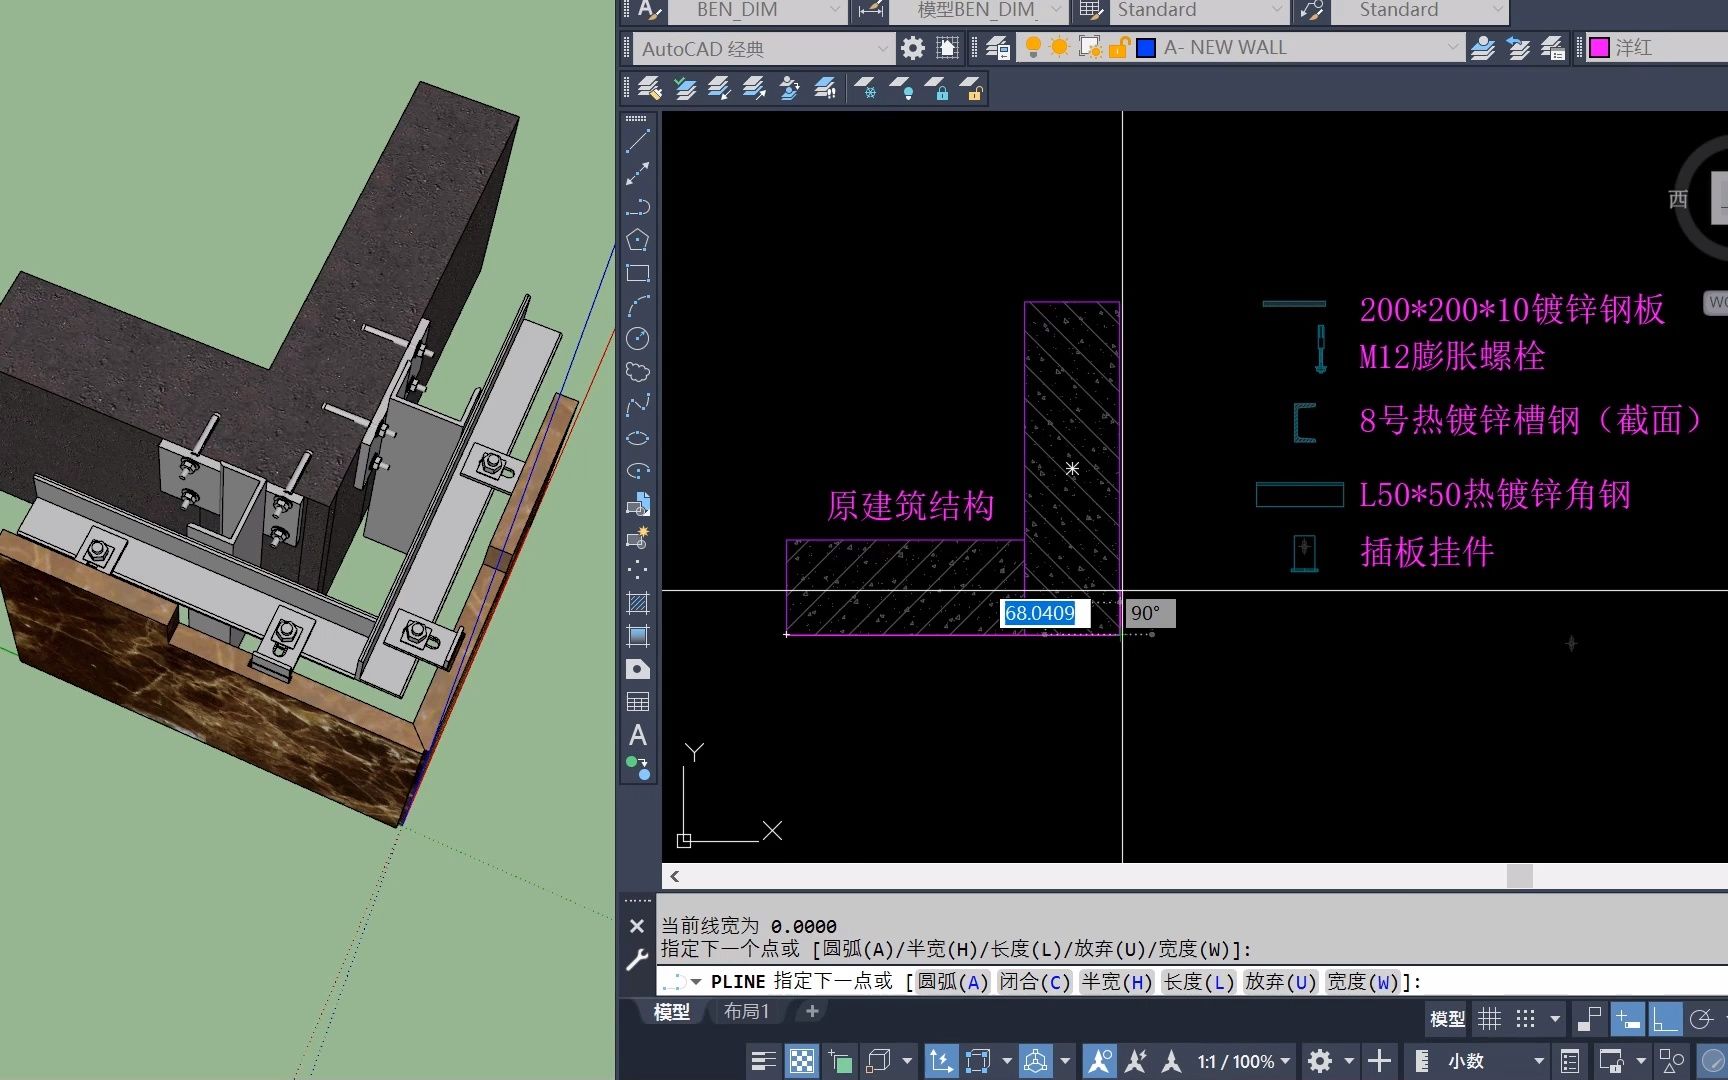Open Layer Properties Manager icon
This screenshot has width=1728, height=1080.
pyautogui.click(x=997, y=48)
